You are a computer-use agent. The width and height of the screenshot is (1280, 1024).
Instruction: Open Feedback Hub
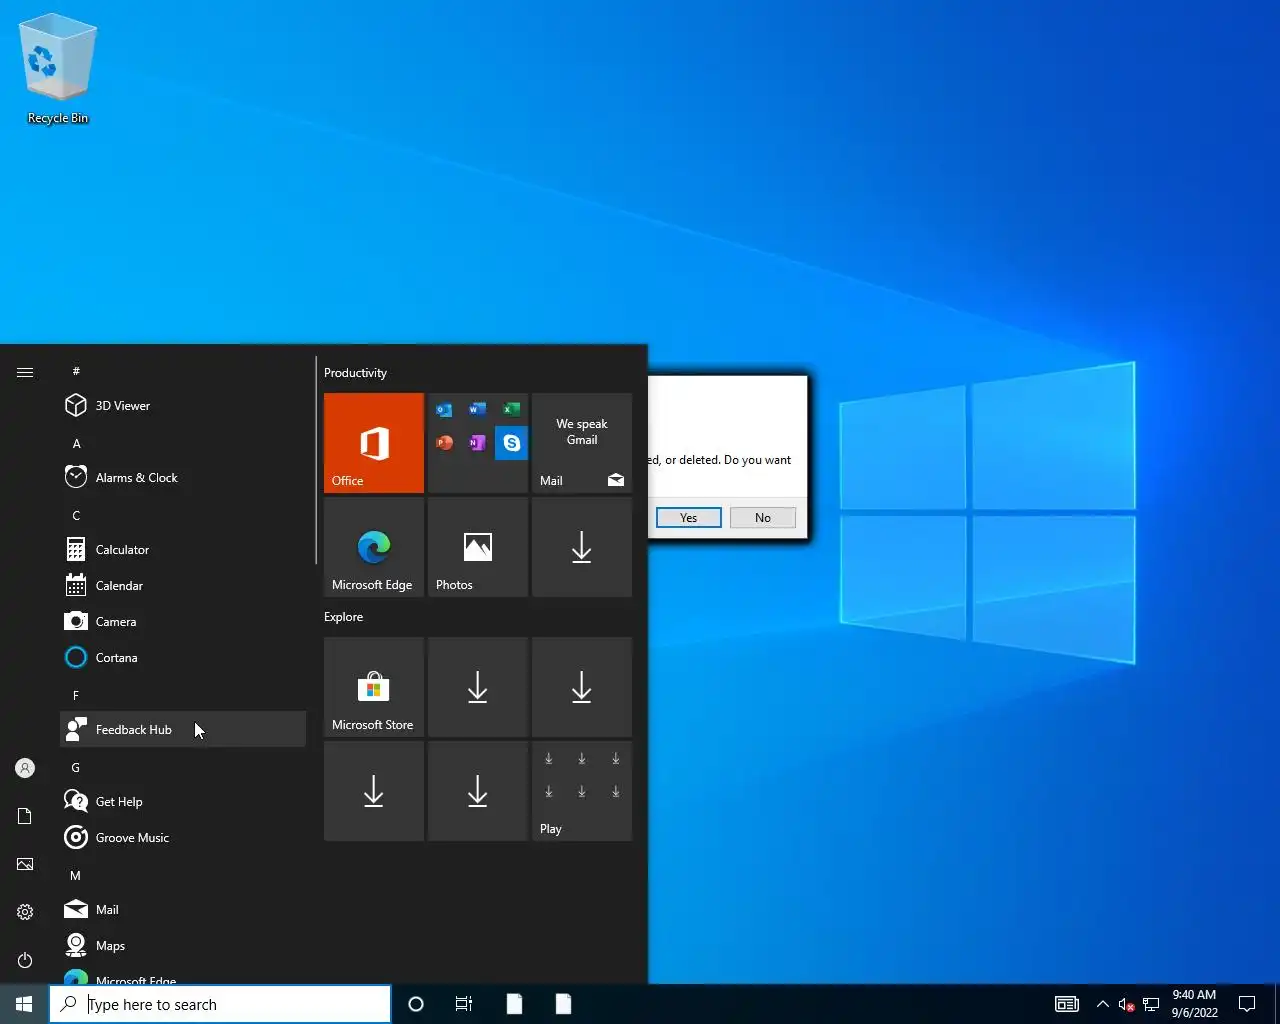183,729
